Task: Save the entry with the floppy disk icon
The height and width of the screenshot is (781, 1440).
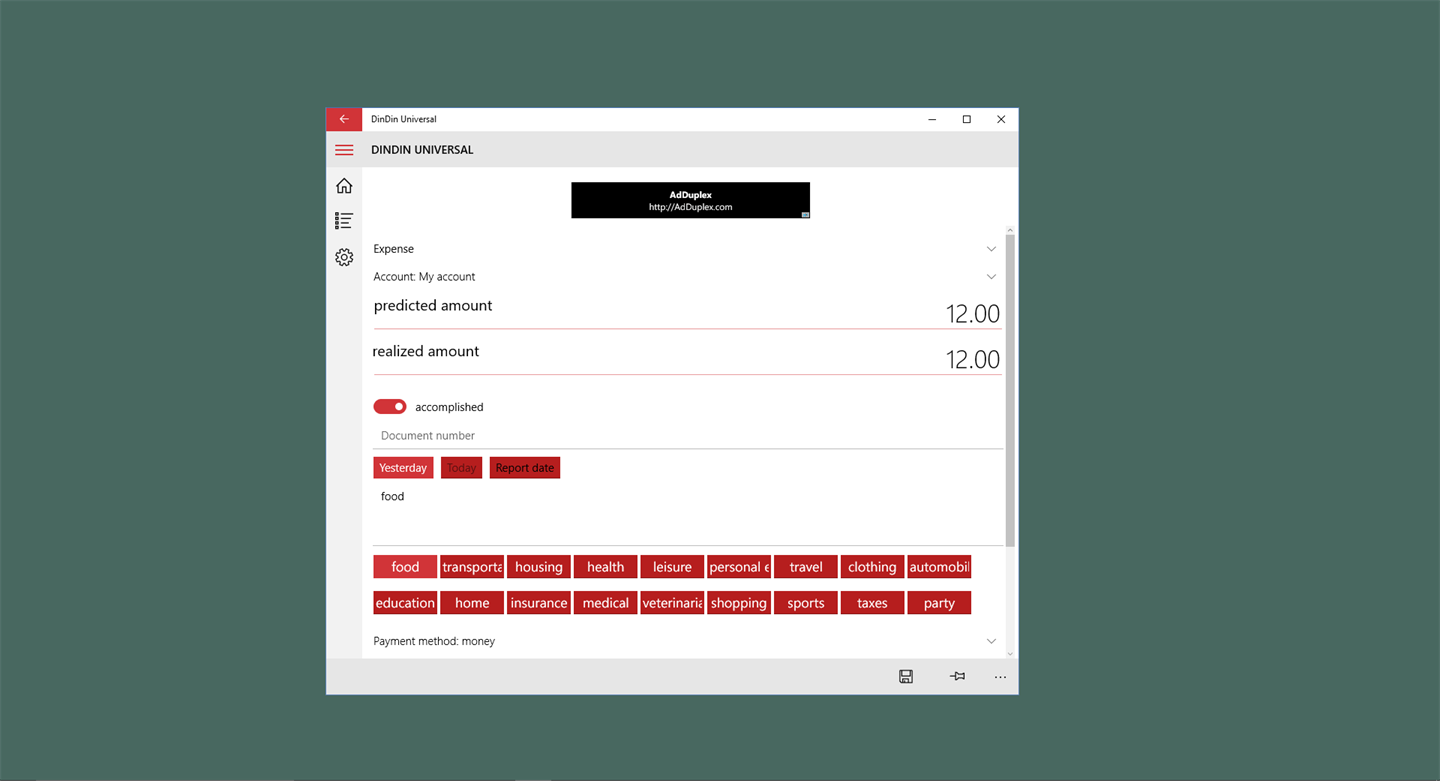Action: tap(906, 677)
